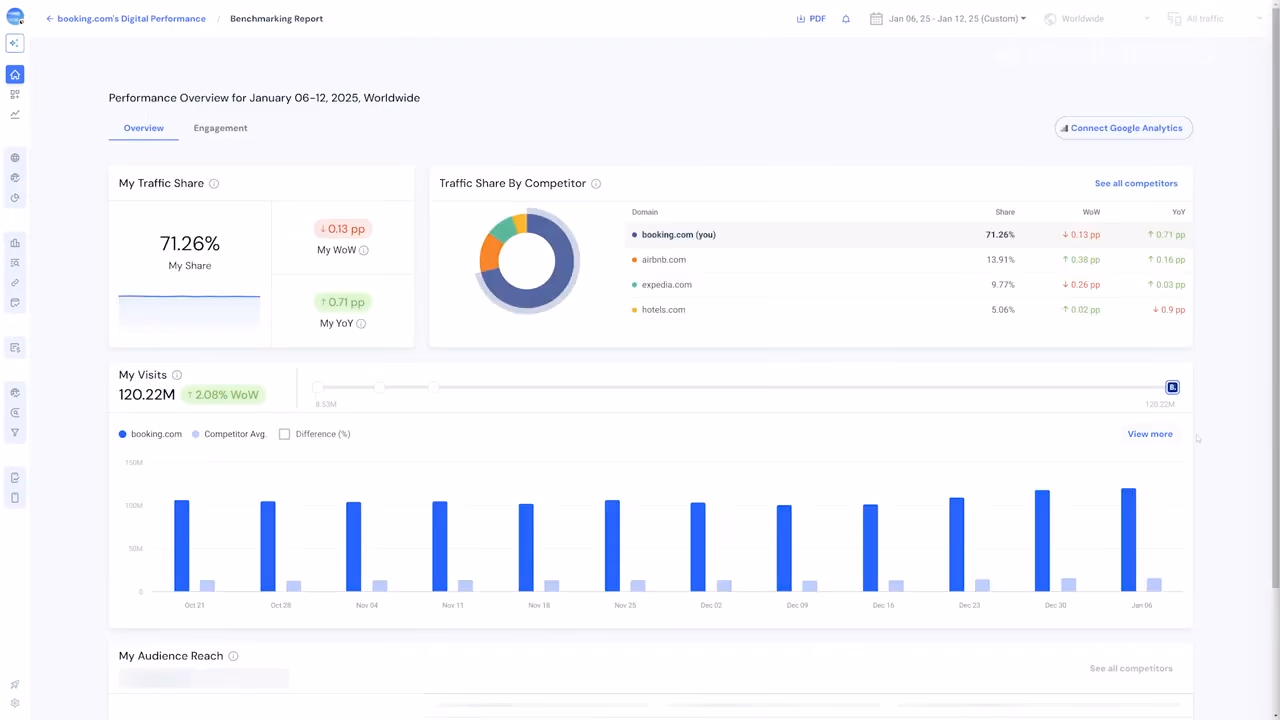Open the credit card icon in sidebar
This screenshot has width=1280, height=720.
pos(15,302)
